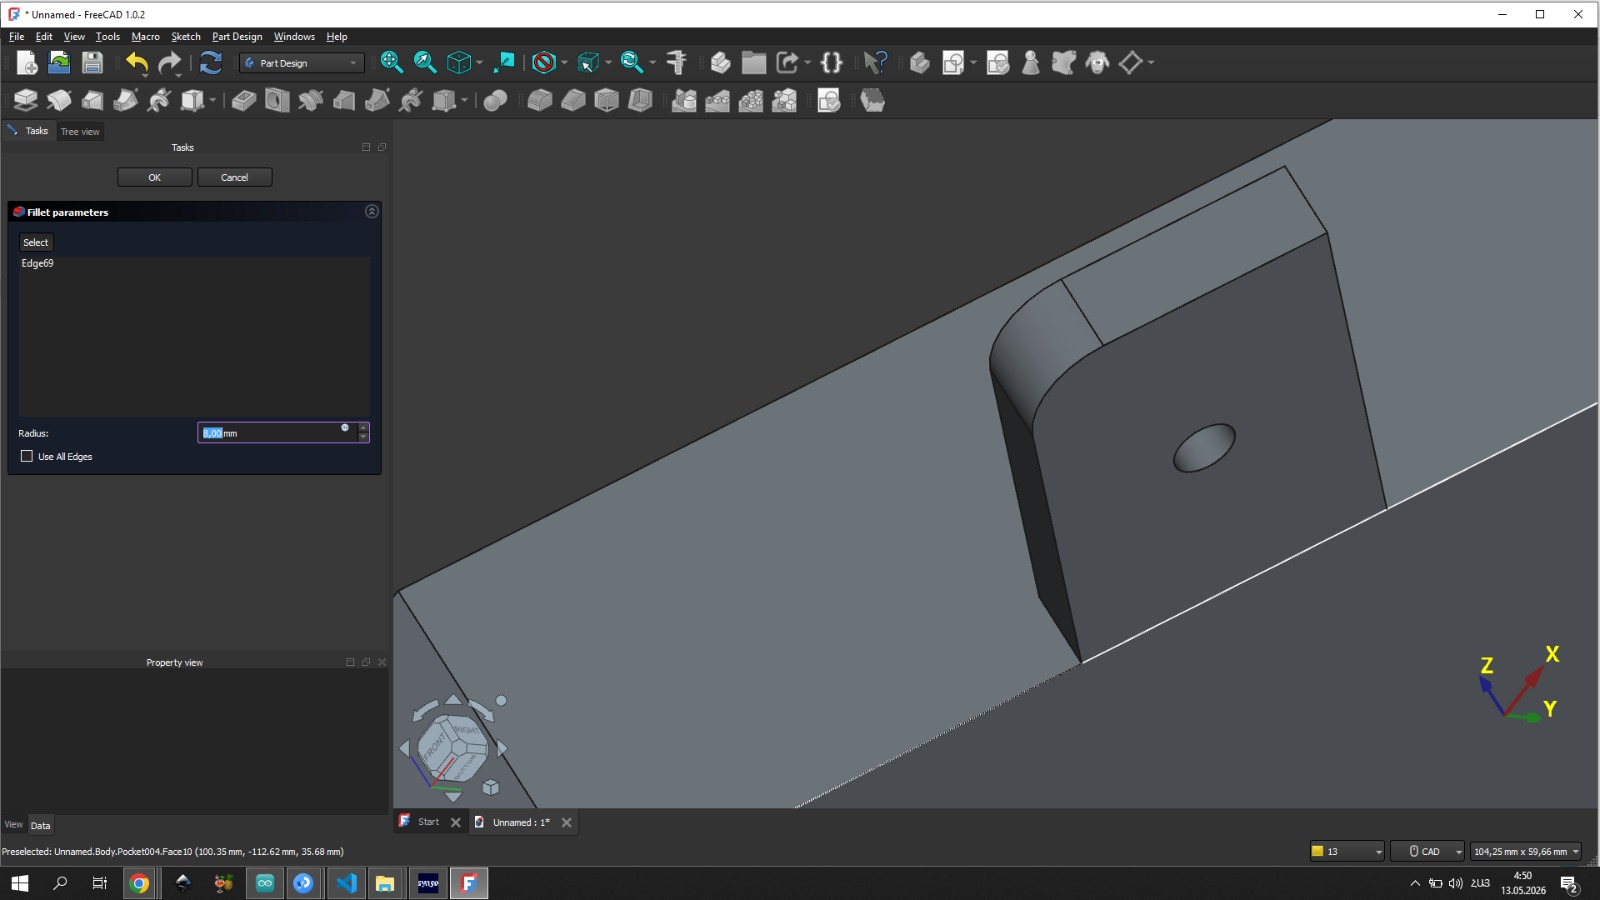Open Google Chrome from the taskbar
1600x900 pixels.
pos(139,883)
